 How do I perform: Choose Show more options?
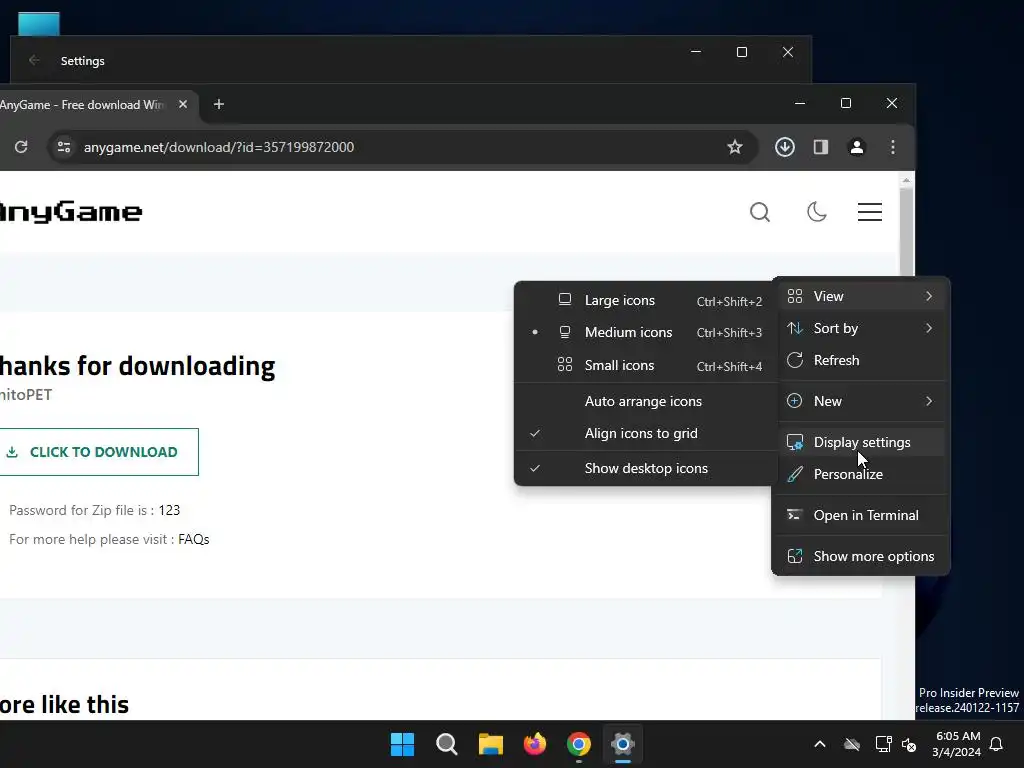pos(861,556)
